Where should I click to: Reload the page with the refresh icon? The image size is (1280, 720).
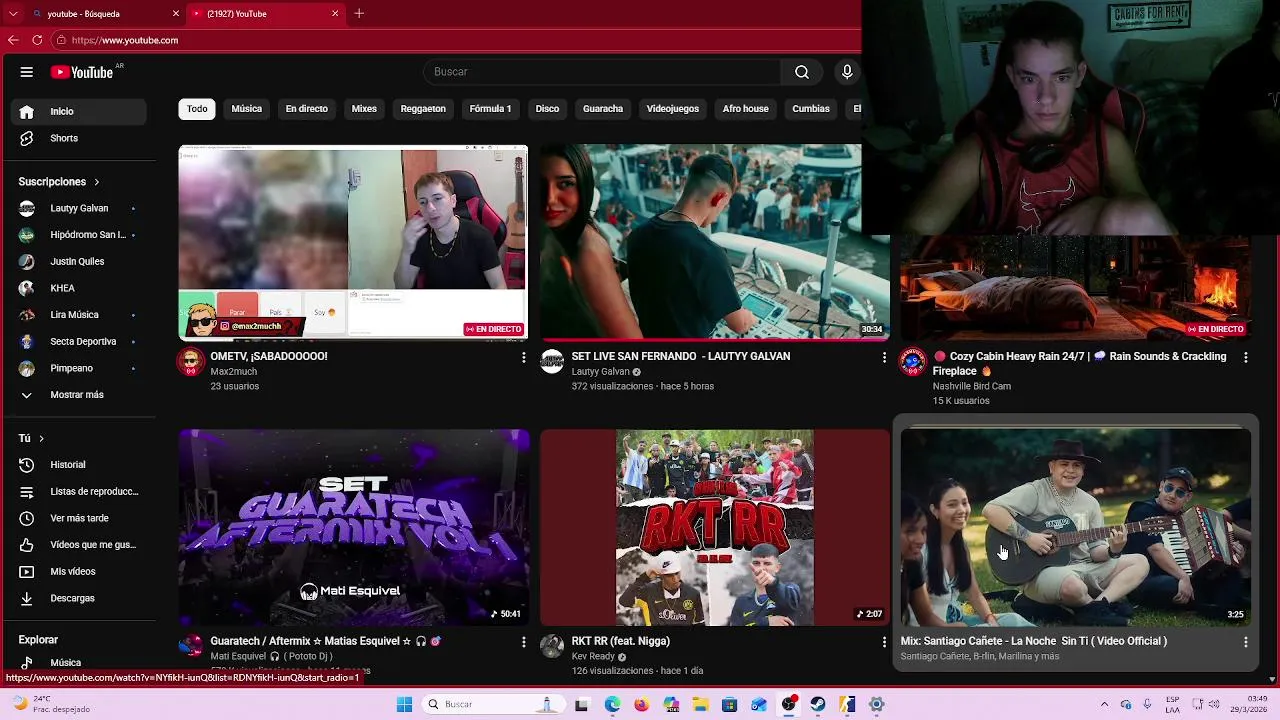37,40
